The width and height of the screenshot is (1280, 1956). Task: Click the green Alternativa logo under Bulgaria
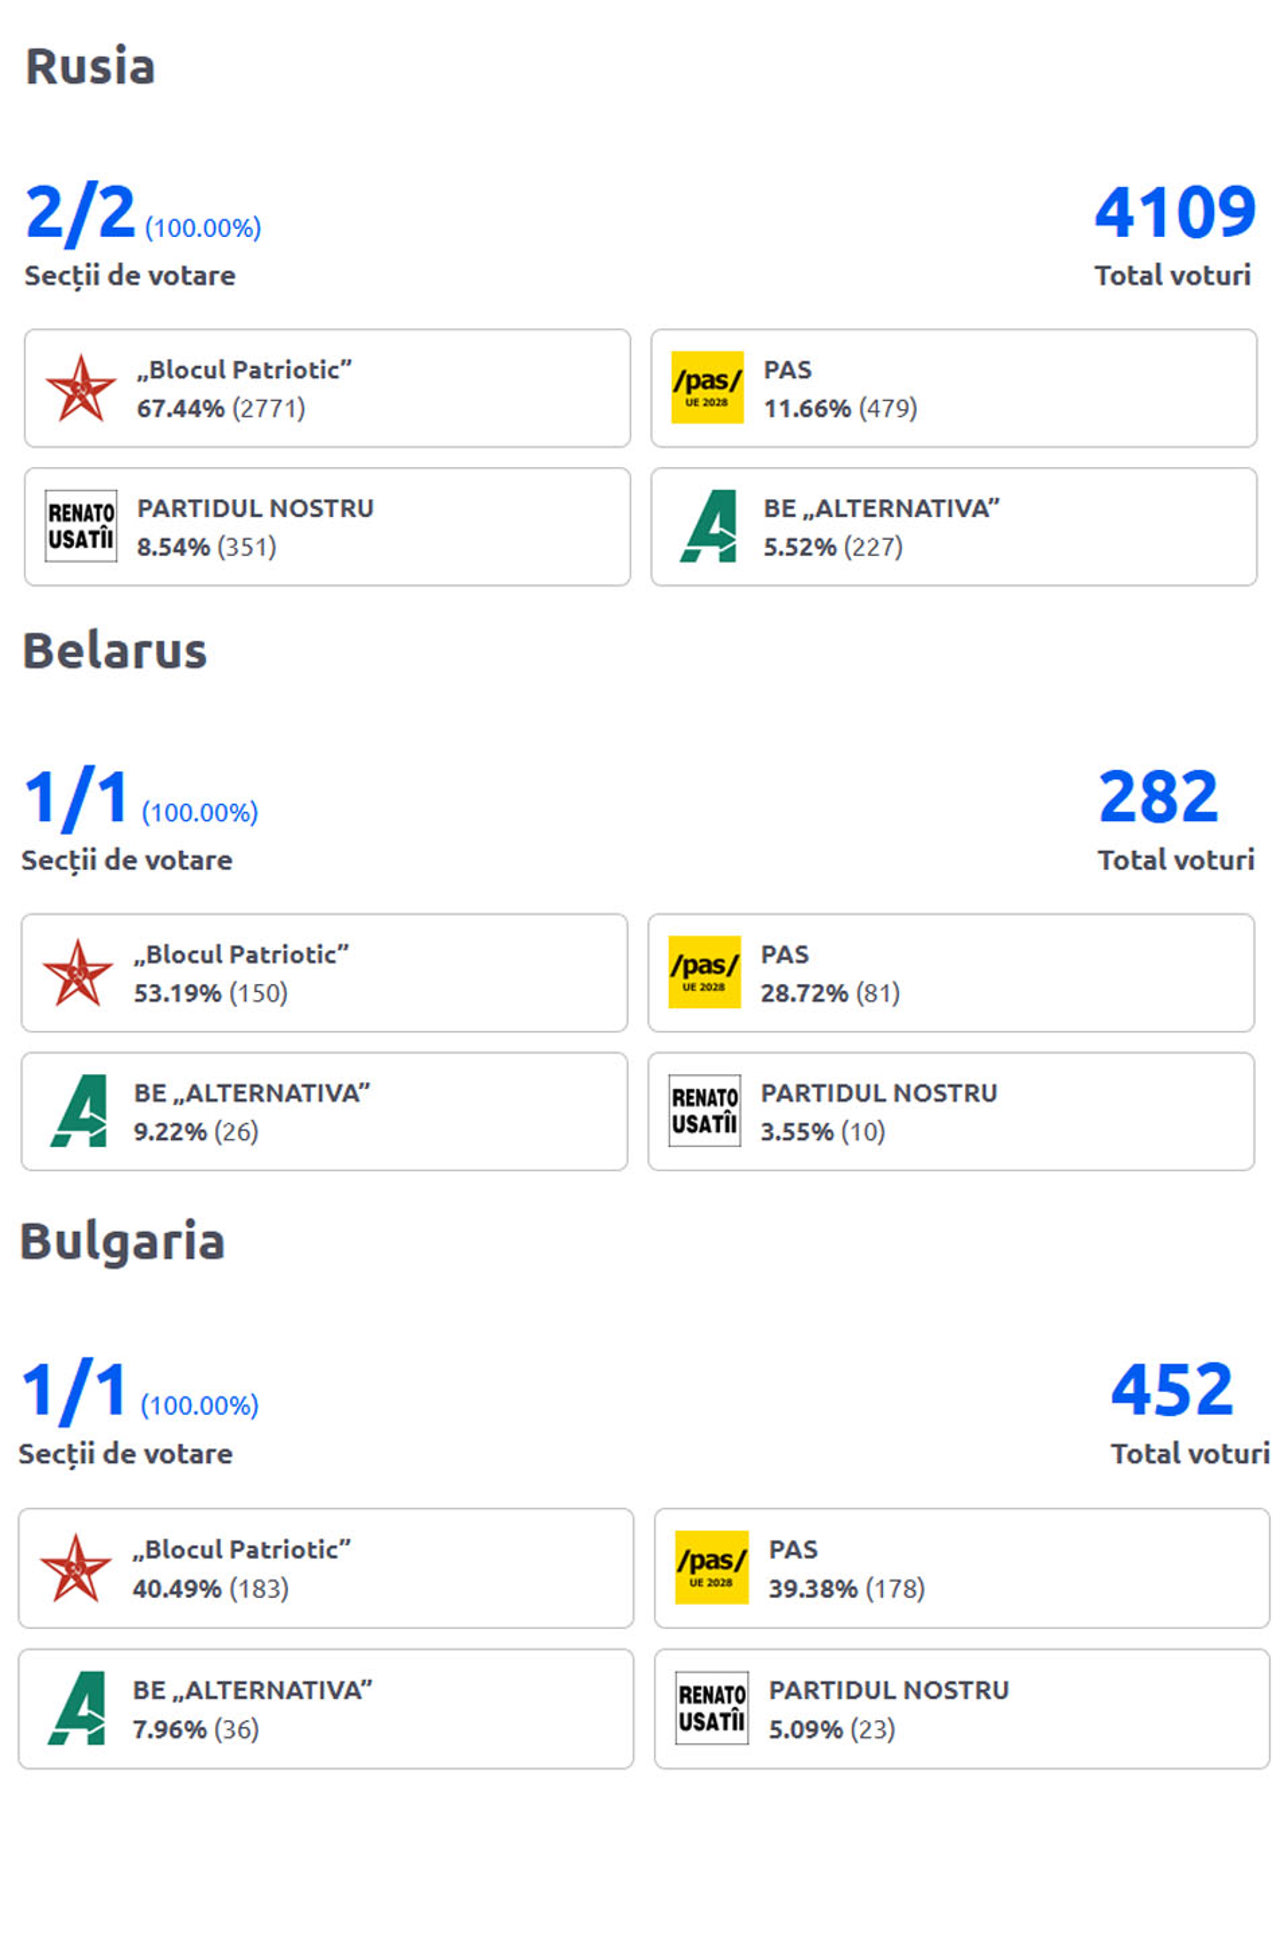77,1709
